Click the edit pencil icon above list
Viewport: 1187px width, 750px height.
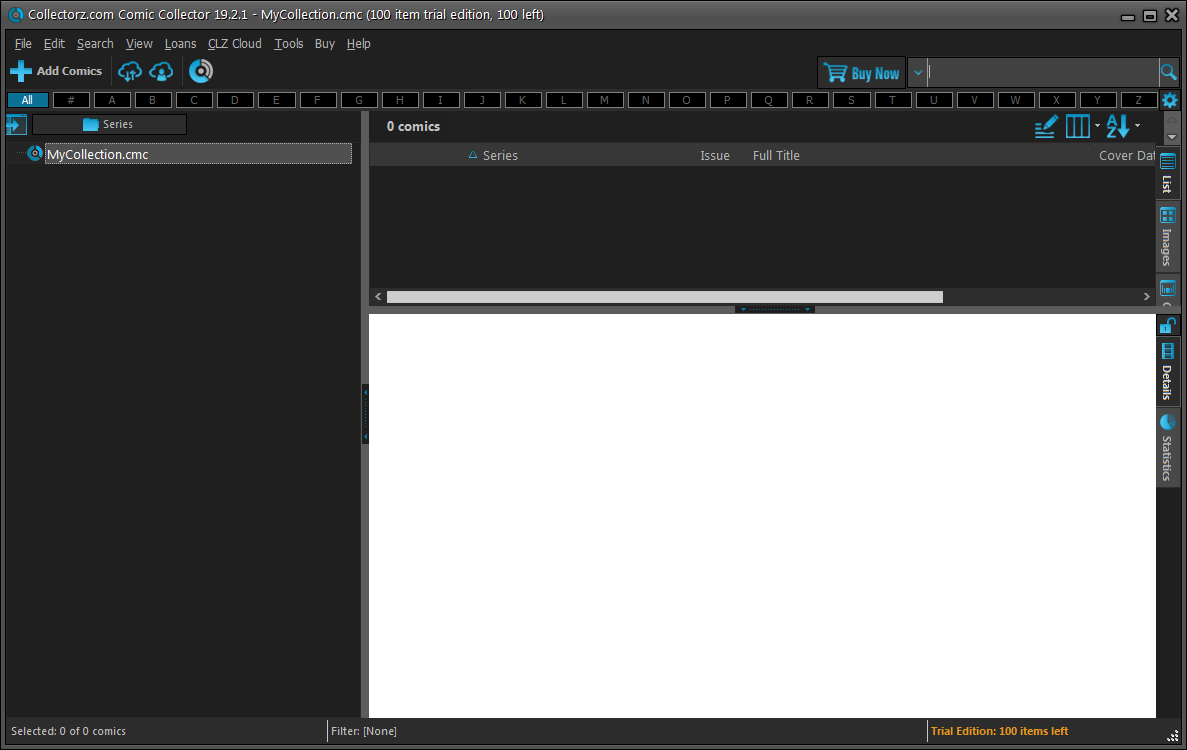[x=1045, y=127]
